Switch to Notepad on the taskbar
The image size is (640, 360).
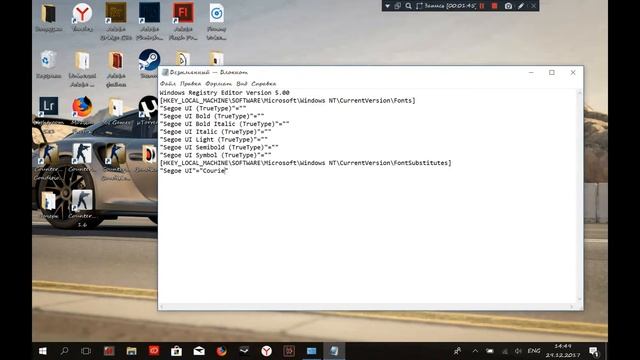(334, 351)
